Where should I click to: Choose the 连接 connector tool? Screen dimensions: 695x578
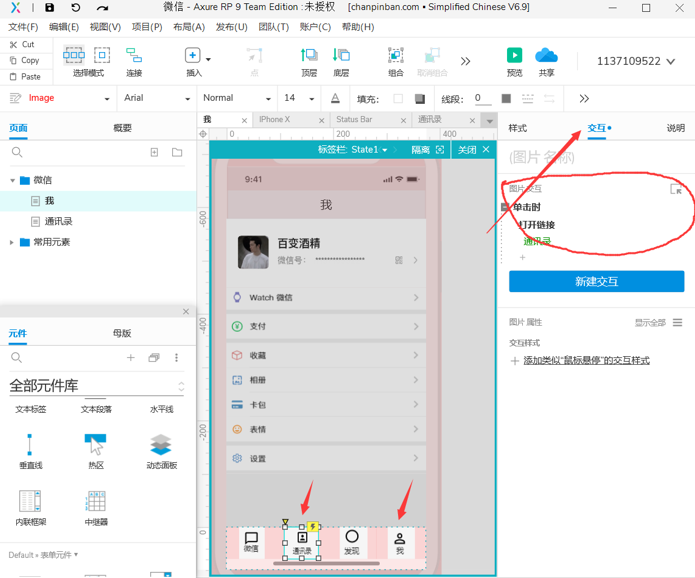tap(134, 55)
